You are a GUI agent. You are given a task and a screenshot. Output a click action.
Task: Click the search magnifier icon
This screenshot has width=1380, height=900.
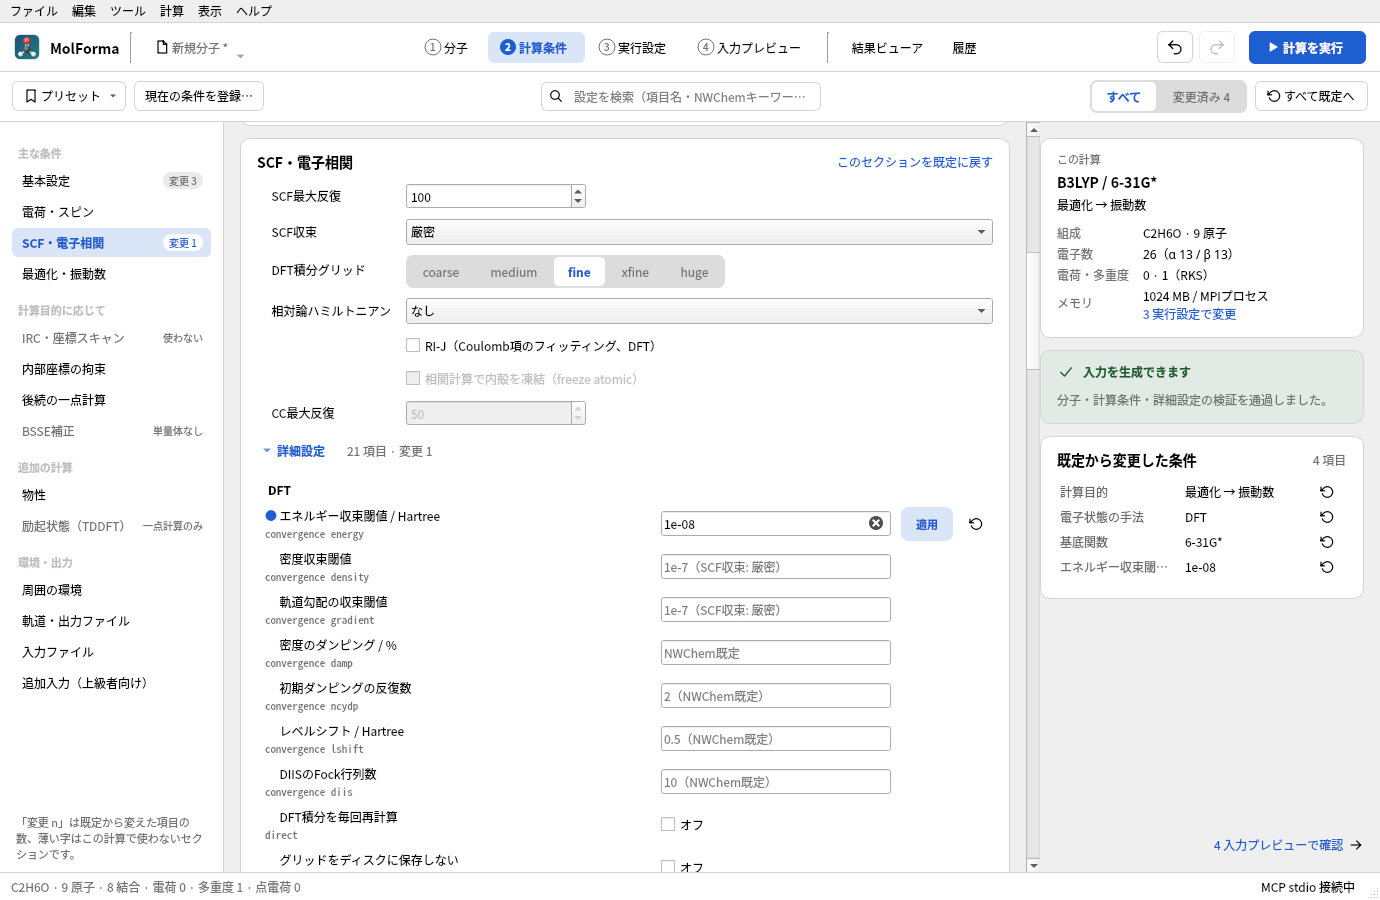tap(556, 96)
